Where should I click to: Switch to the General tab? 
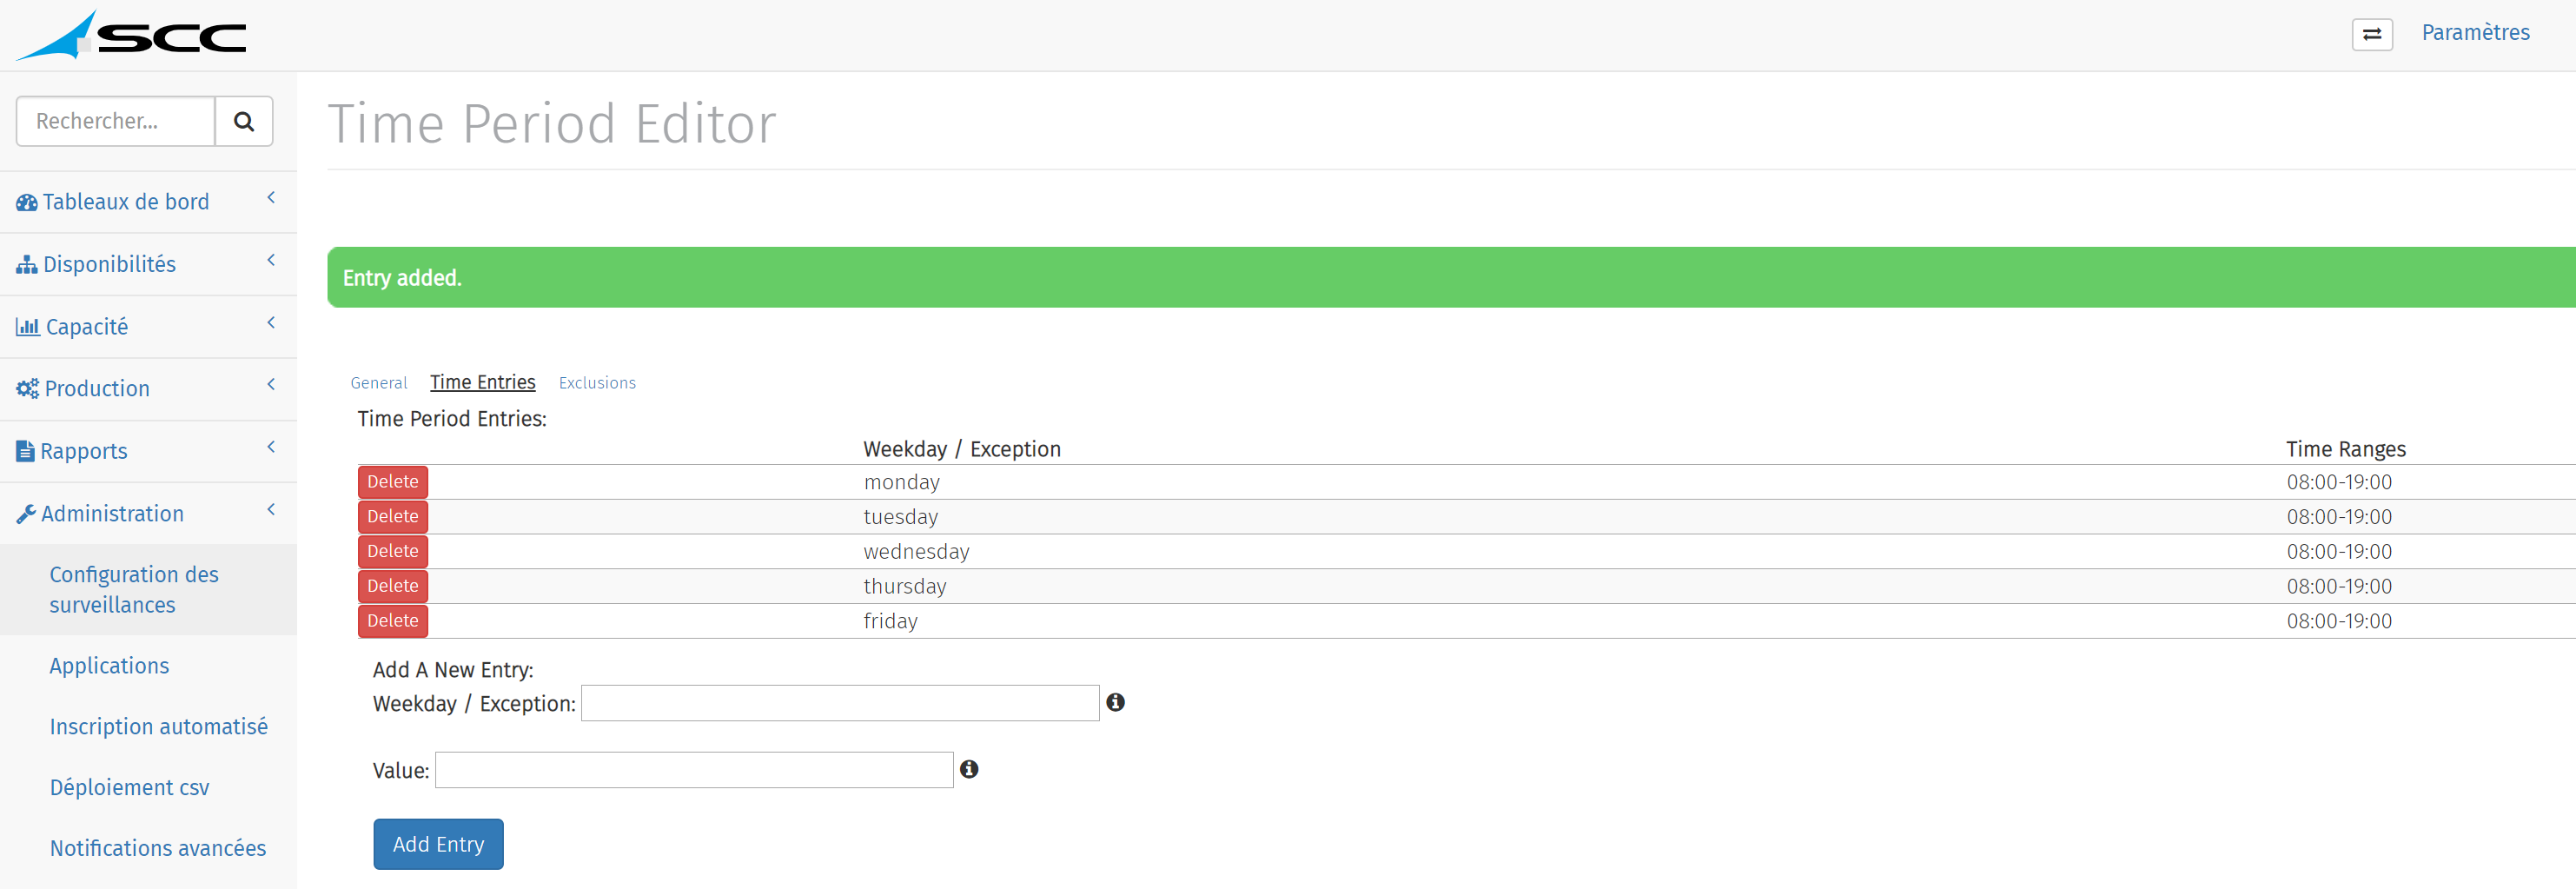click(379, 383)
